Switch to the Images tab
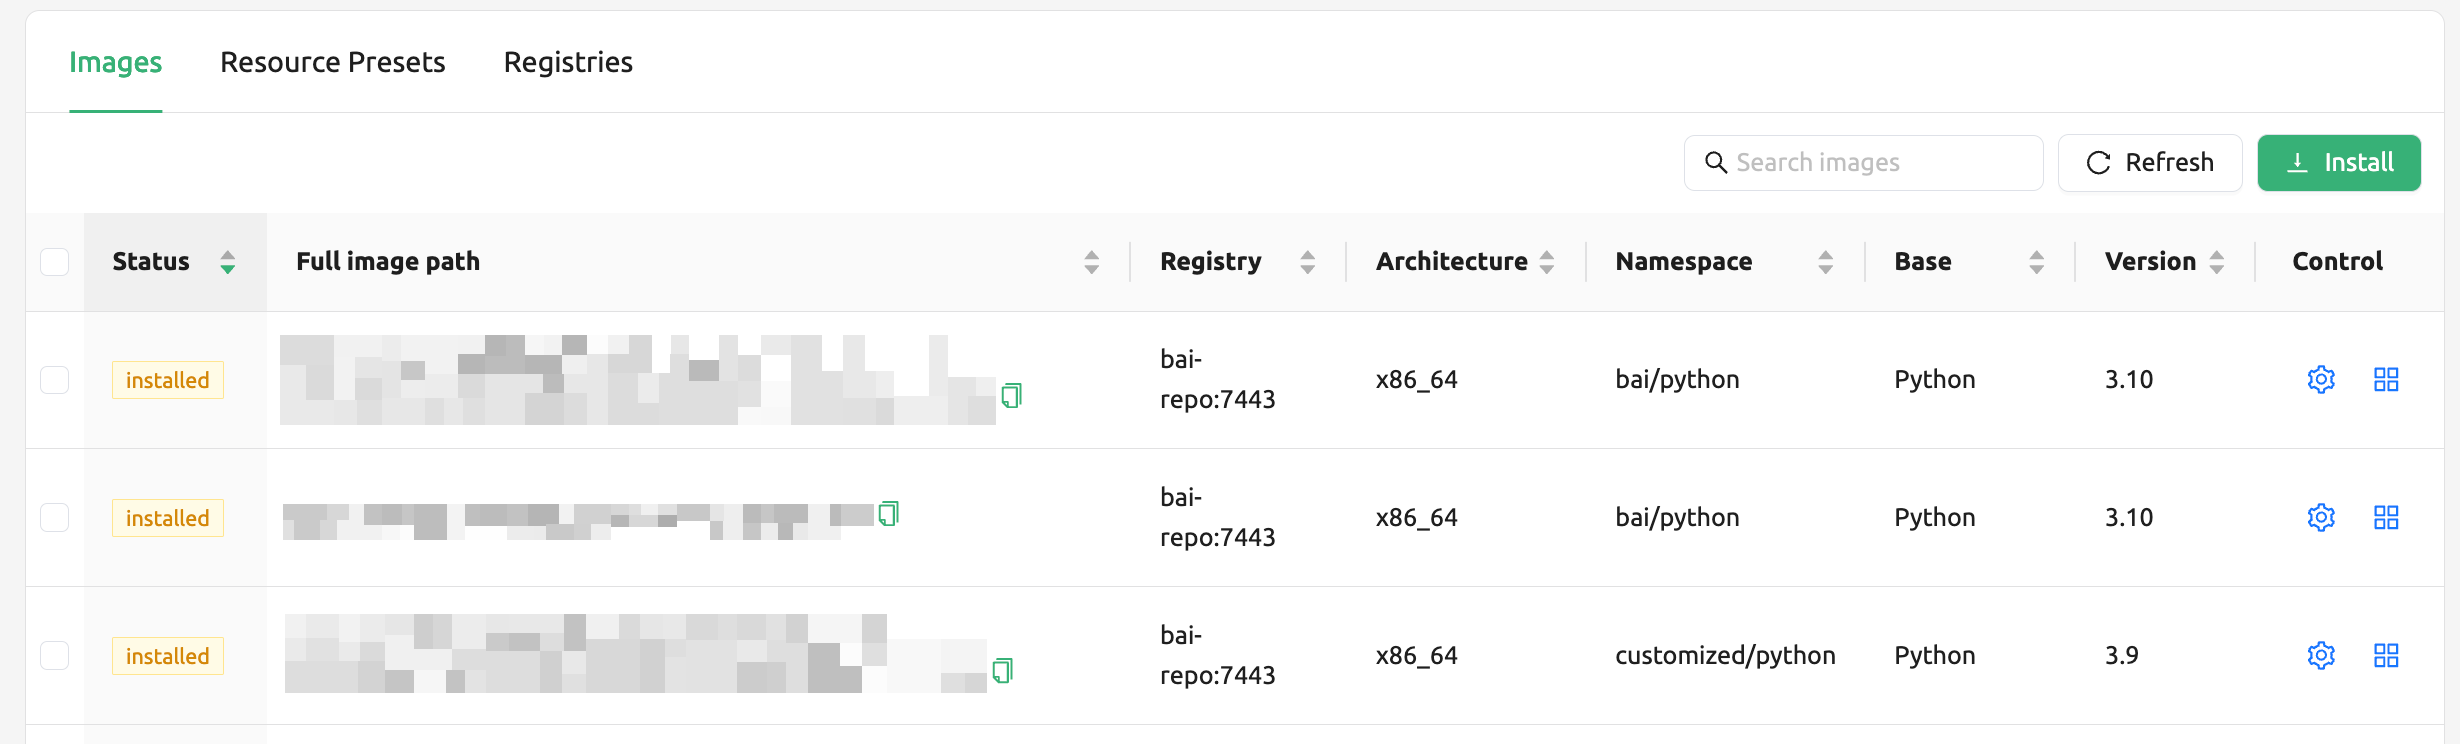 tap(115, 62)
